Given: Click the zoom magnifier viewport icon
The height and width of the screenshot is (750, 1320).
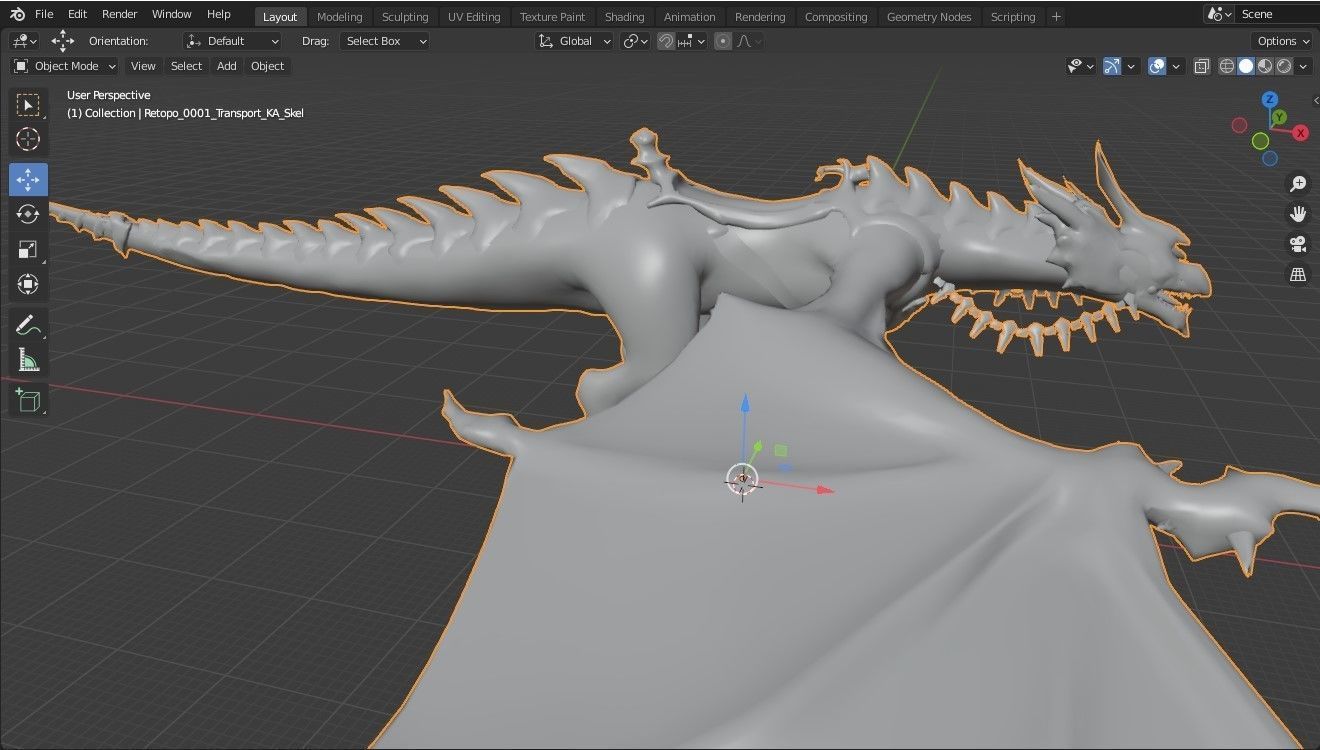Looking at the screenshot, I should (x=1298, y=184).
